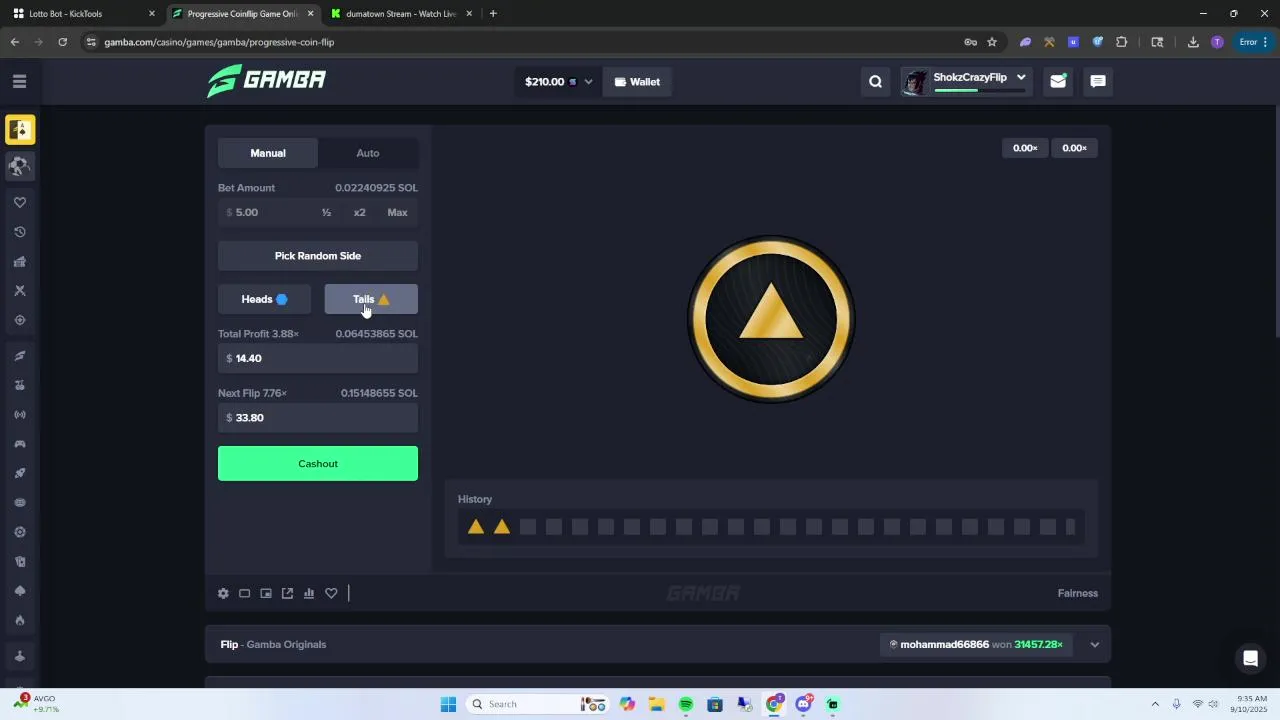Pop out game in new window icon
1280x720 pixels.
[x=287, y=593]
